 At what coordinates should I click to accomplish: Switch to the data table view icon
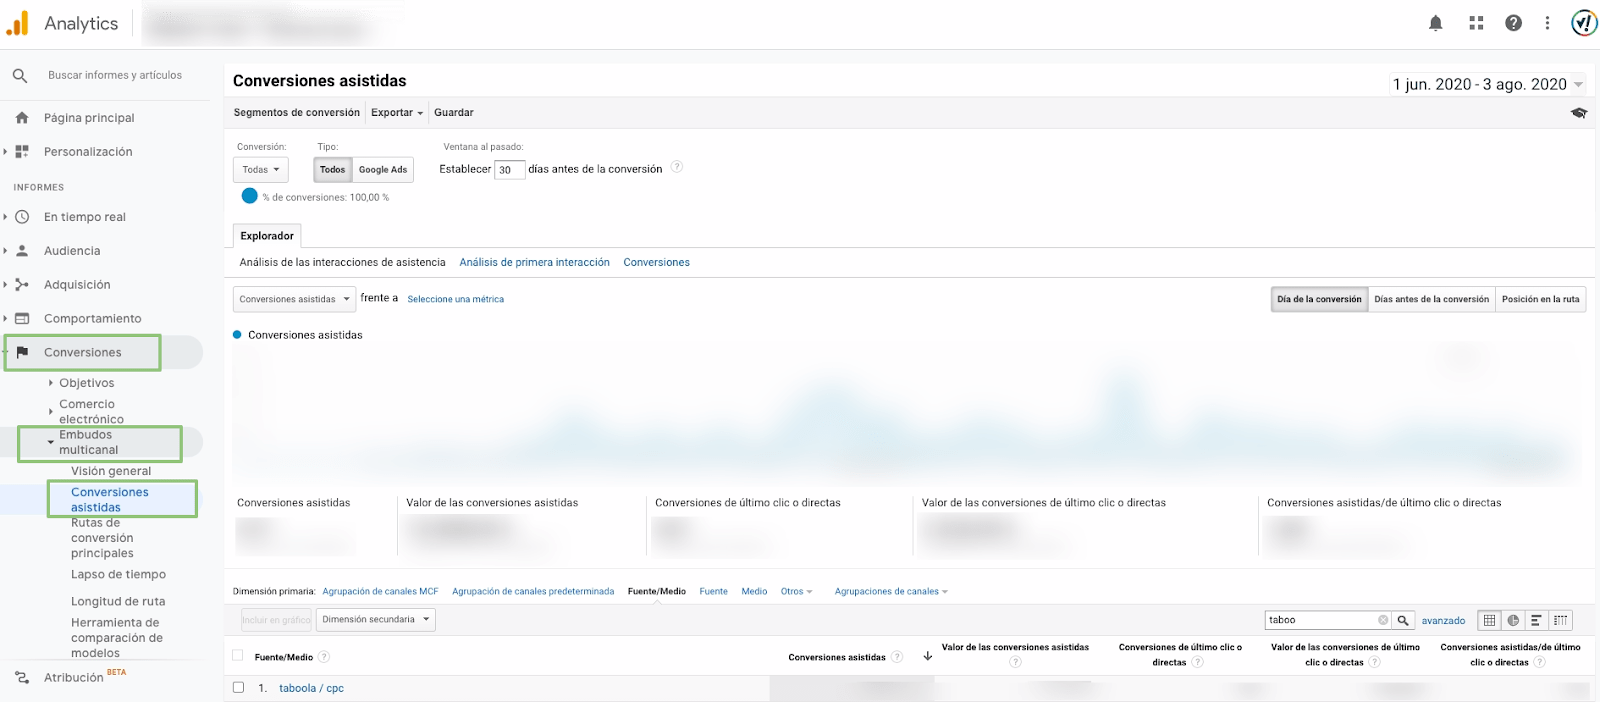coord(1489,620)
